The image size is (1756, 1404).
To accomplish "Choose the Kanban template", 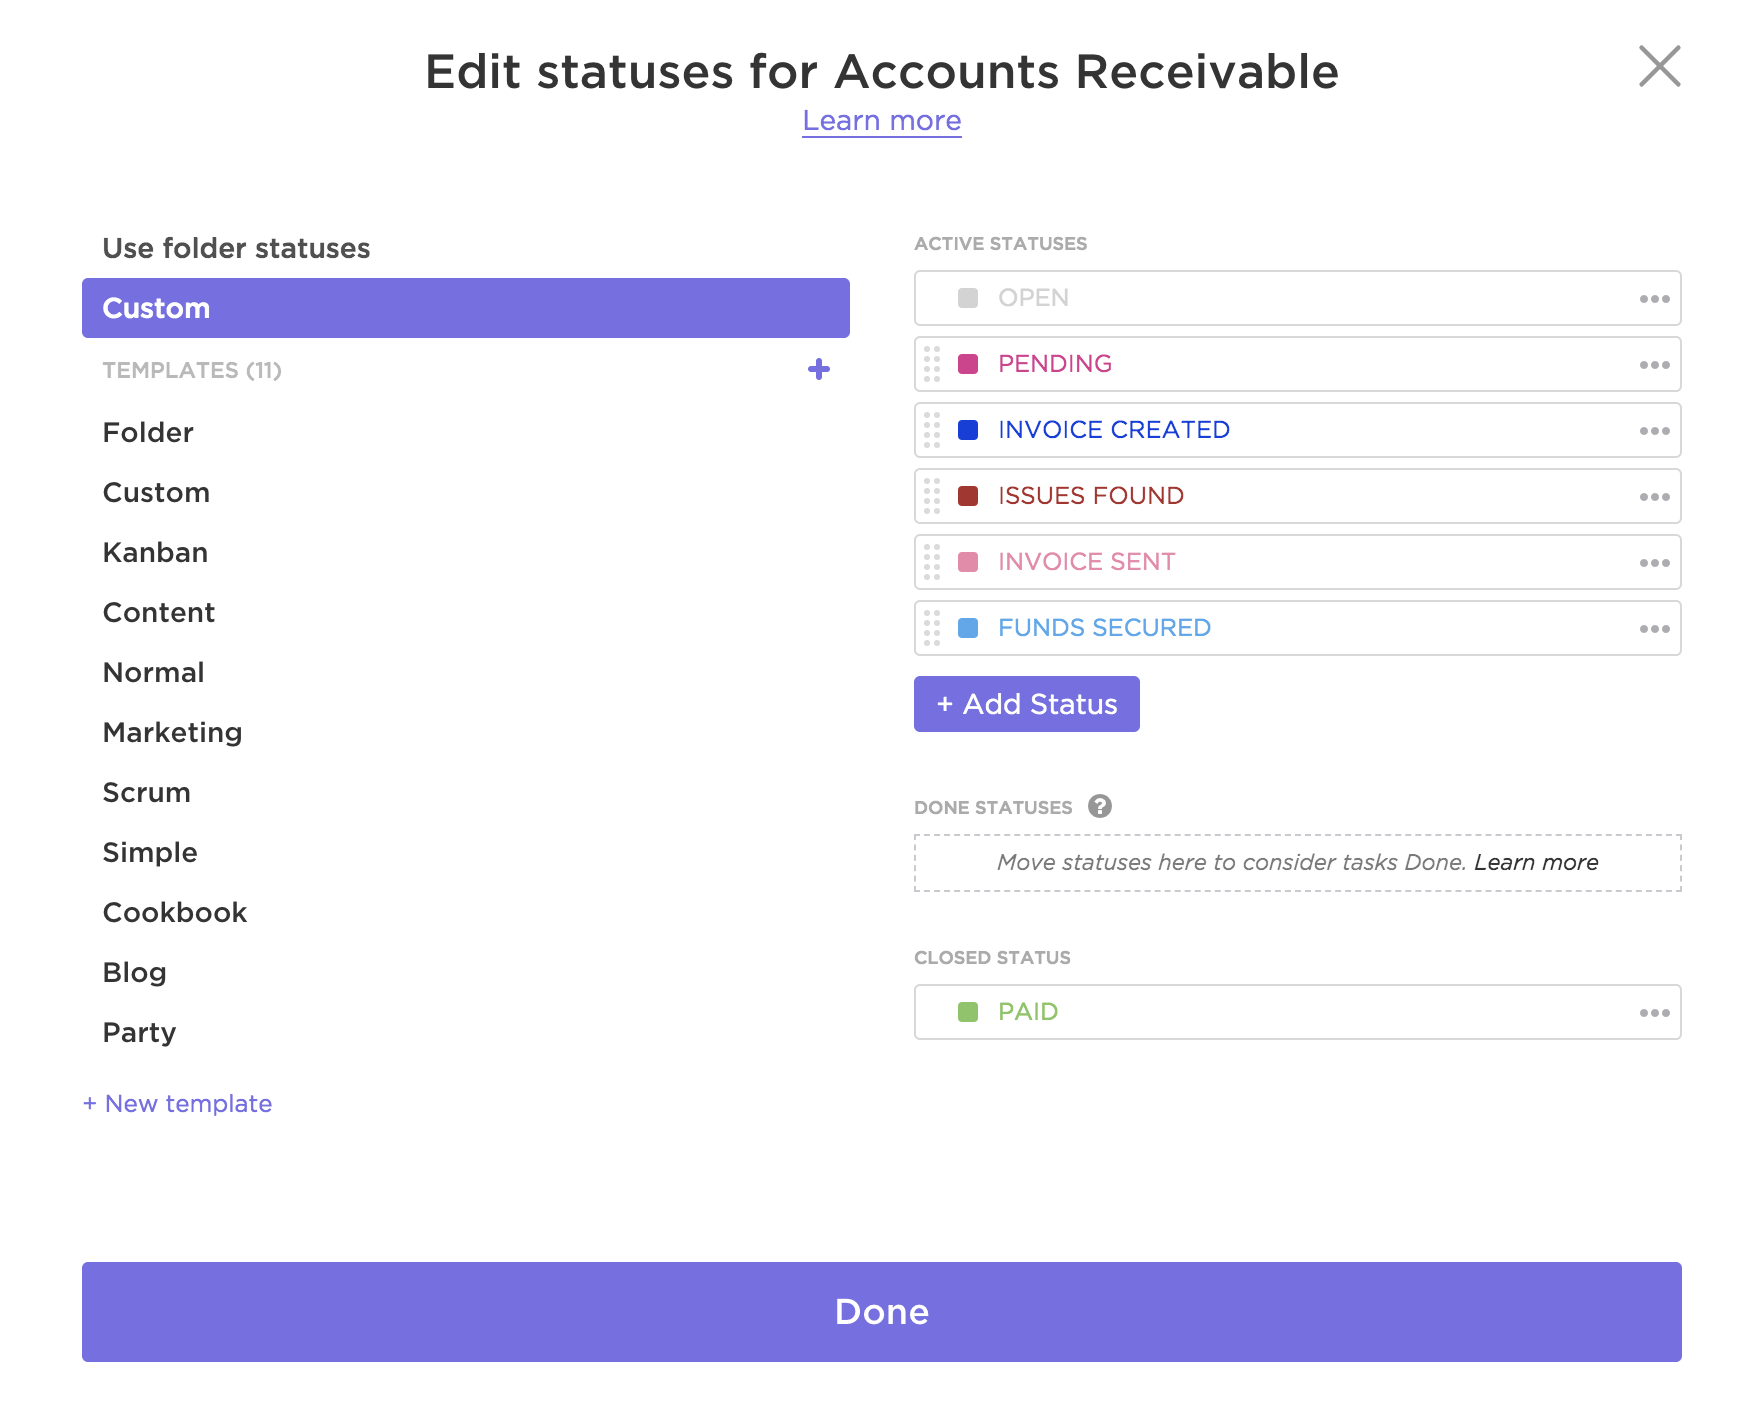I will pyautogui.click(x=155, y=552).
